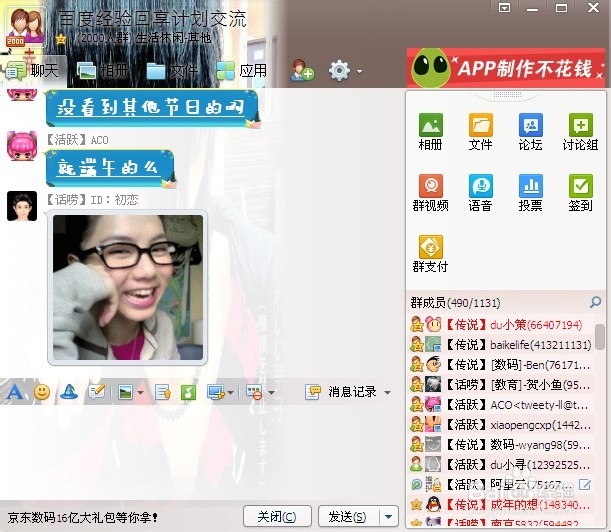Screen dimensions: 611x532
Task: Click the 发送(S) send button
Action: click(x=348, y=517)
